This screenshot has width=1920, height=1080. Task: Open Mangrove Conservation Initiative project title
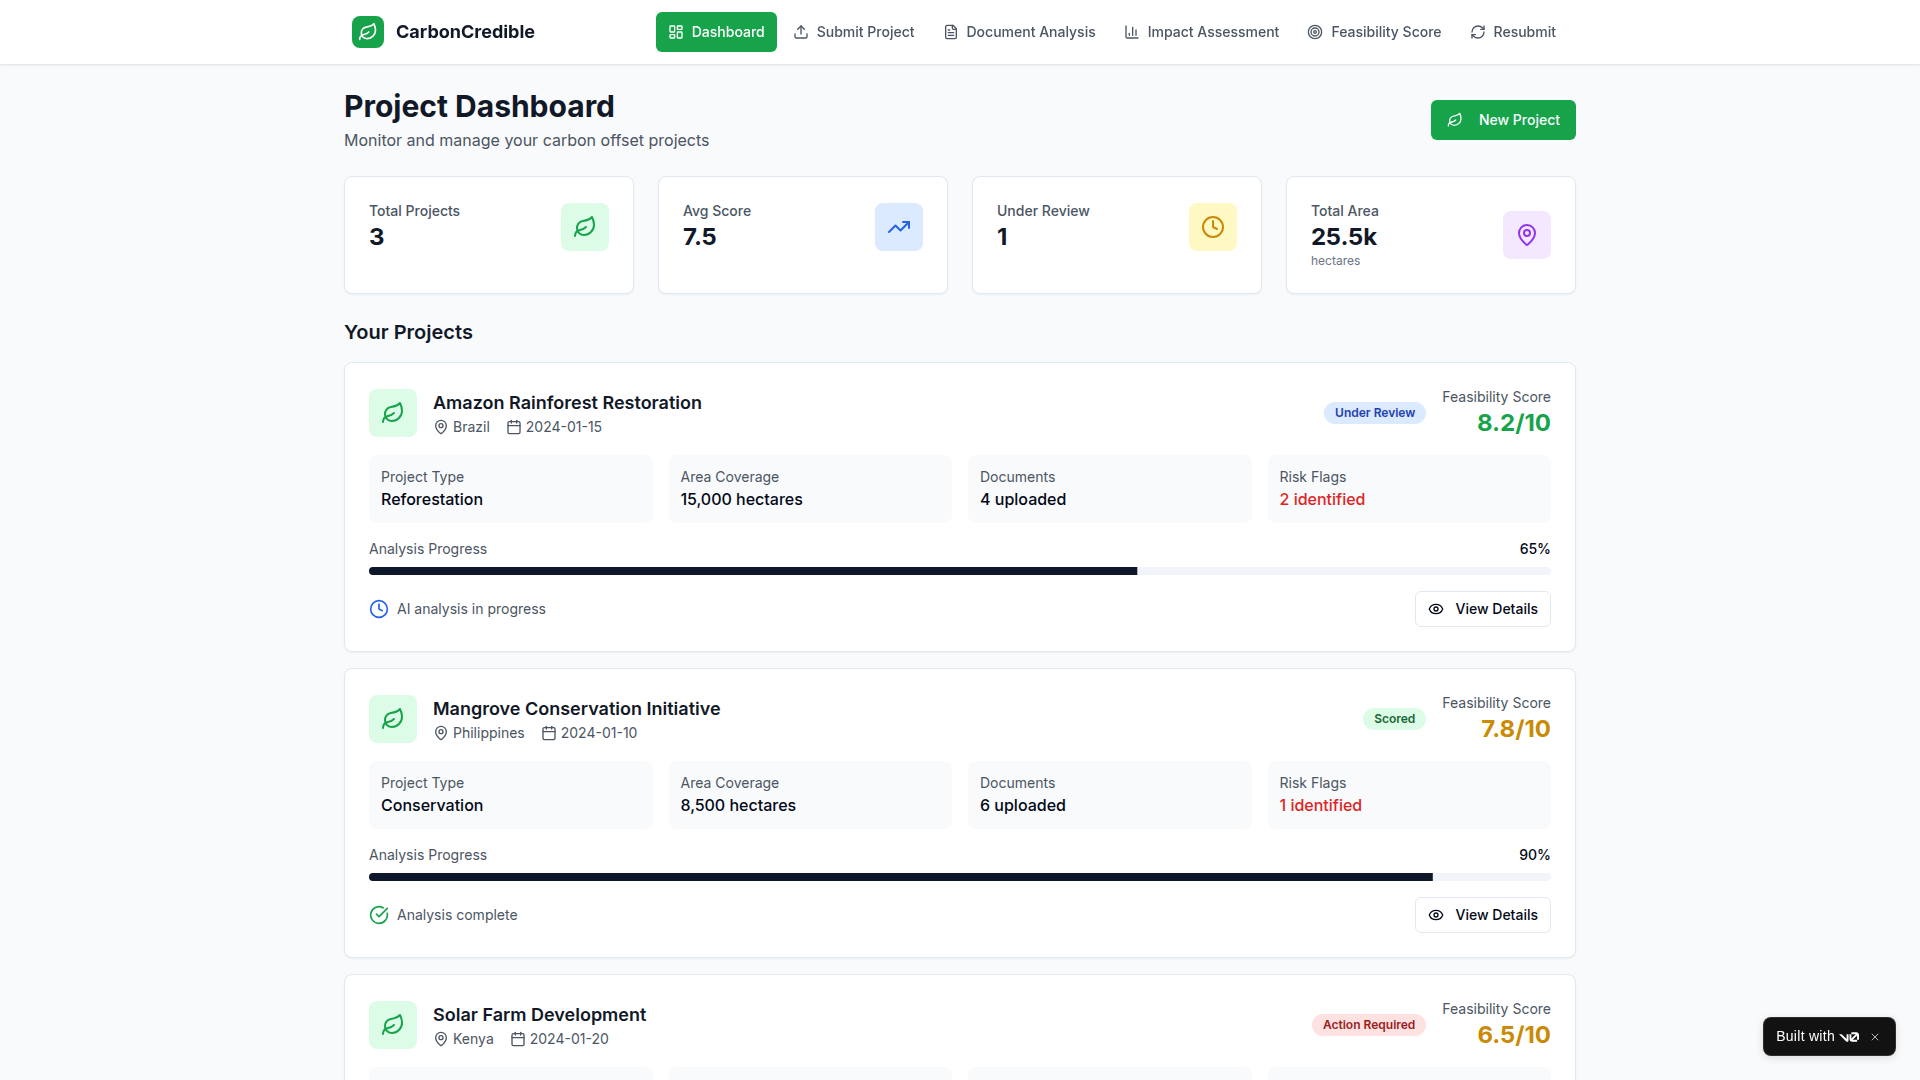[576, 709]
